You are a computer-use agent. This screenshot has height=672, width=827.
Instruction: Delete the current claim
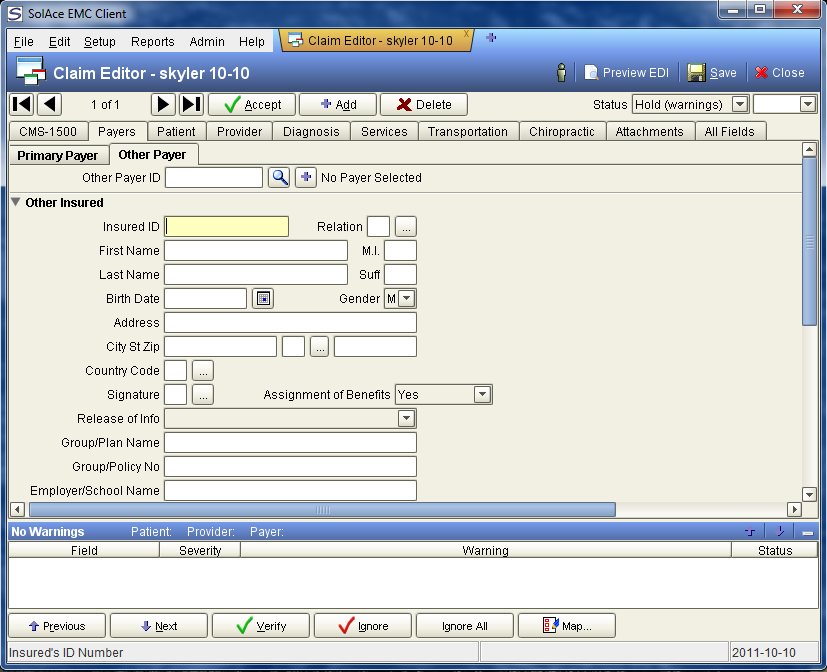[424, 104]
